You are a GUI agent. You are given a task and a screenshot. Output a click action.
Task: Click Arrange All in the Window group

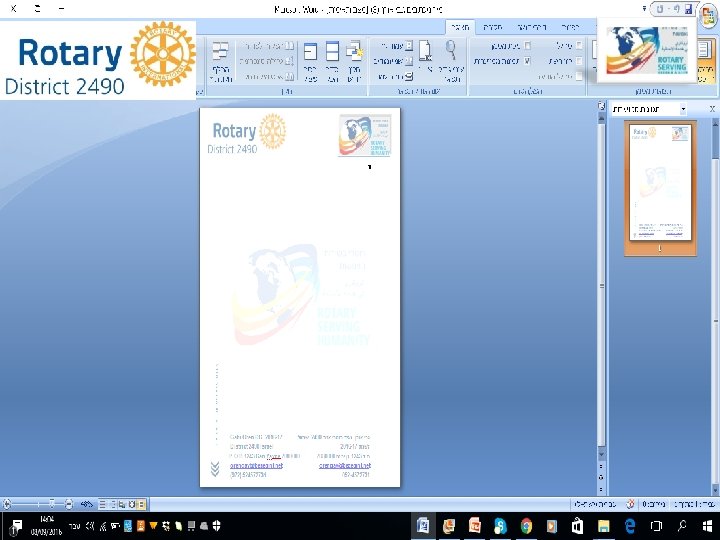click(332, 60)
